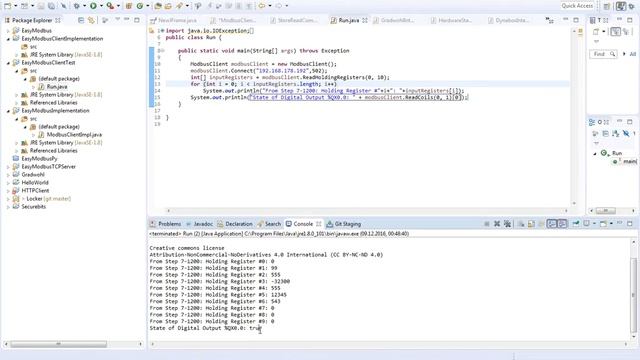Select the Java perspective icon
The width and height of the screenshot is (640, 360).
621,6
